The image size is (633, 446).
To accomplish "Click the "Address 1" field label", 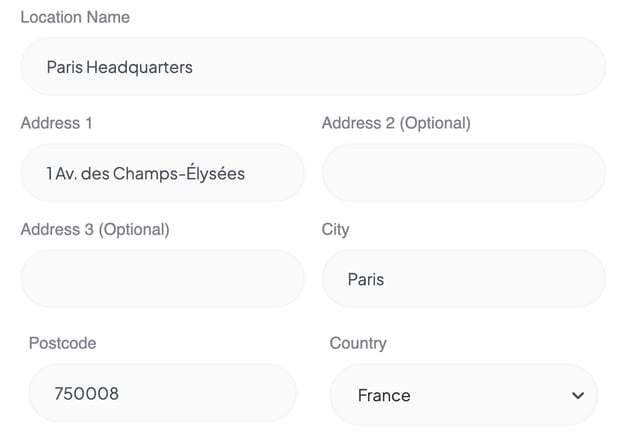I will coord(57,123).
